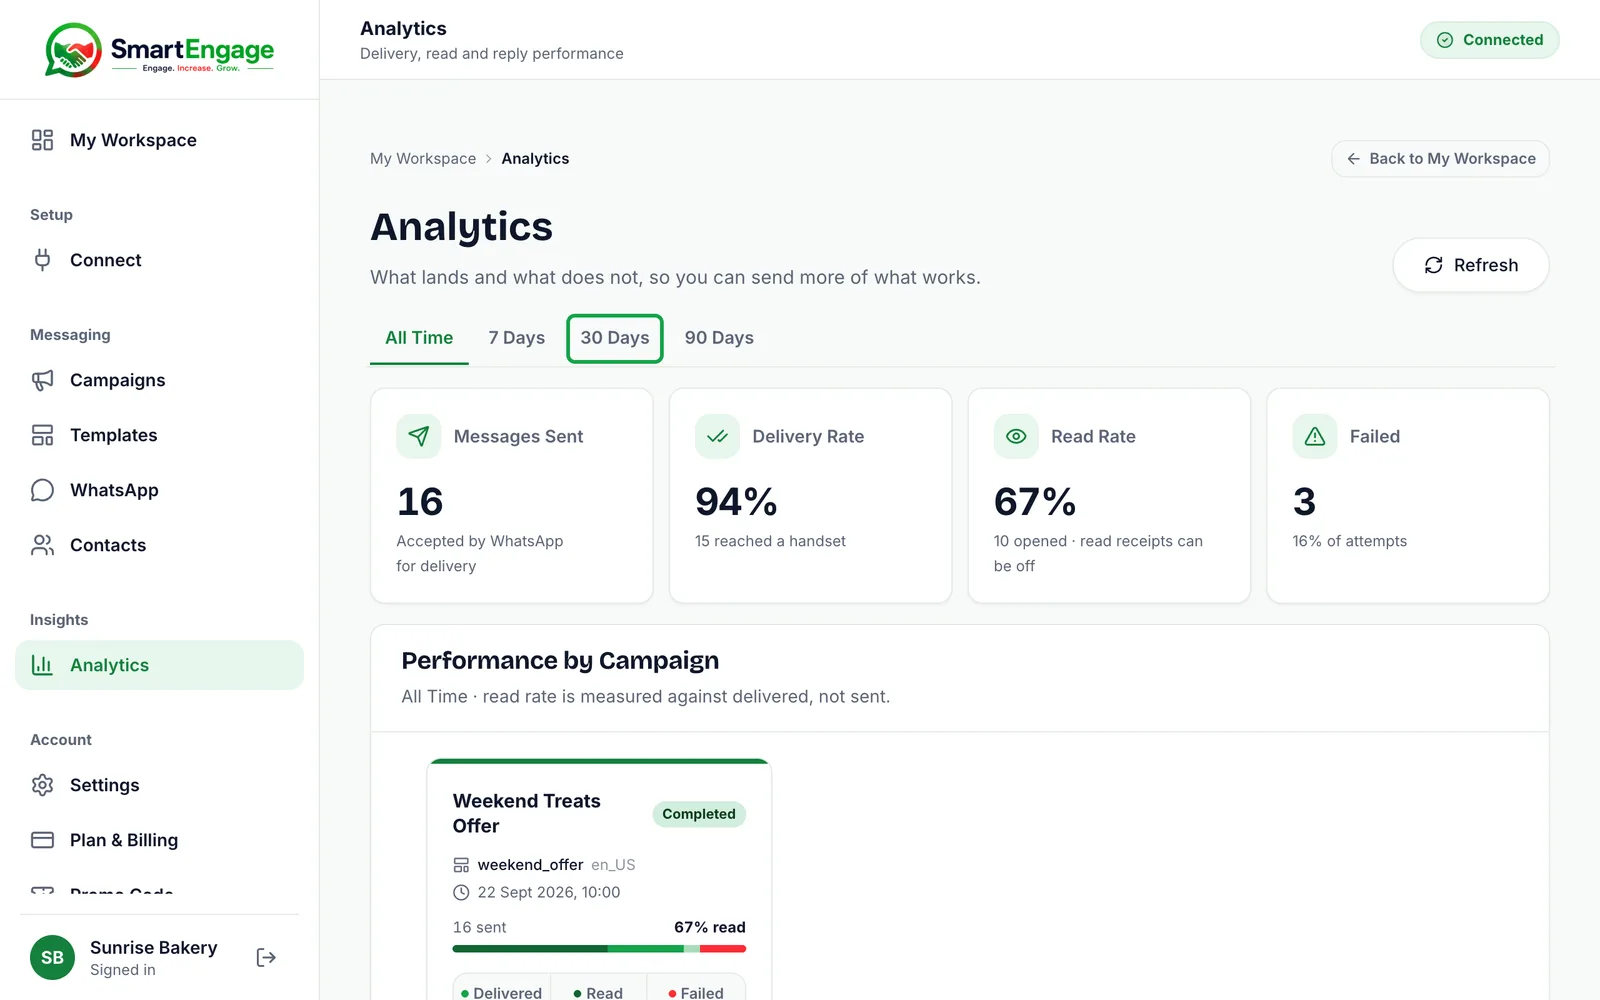Click the '16 sent' label
The image size is (1600, 1000).
480,927
